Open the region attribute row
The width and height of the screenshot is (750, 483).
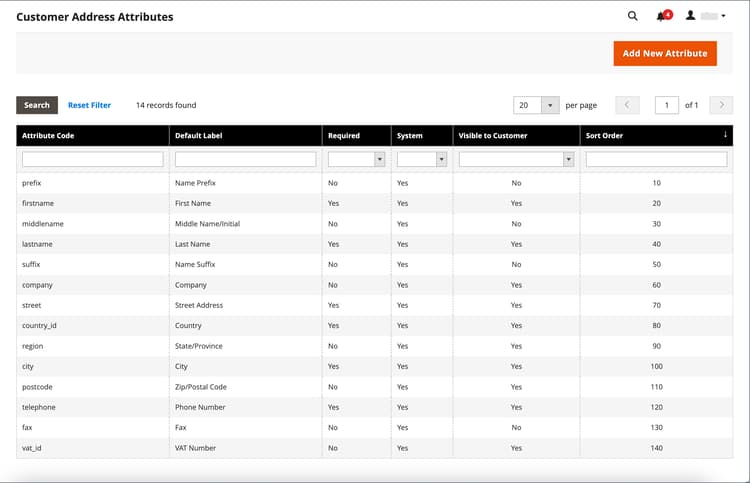(x=375, y=346)
